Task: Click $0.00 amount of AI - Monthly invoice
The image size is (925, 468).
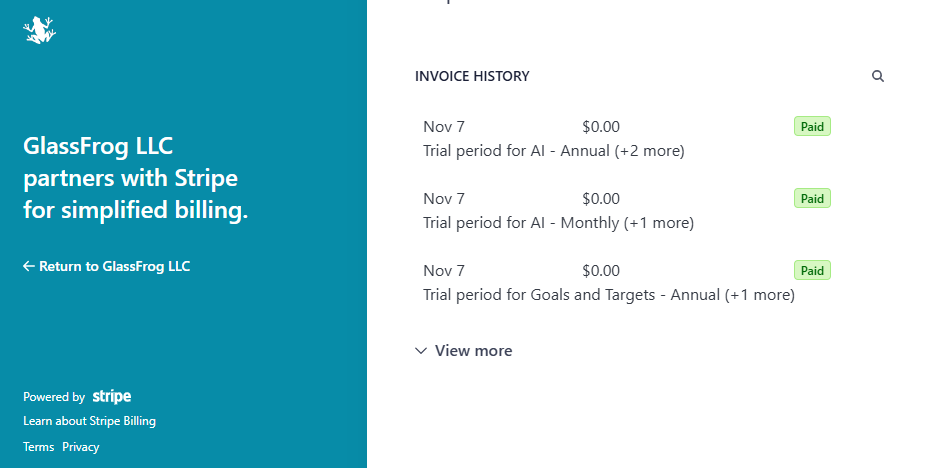Action: tap(601, 199)
